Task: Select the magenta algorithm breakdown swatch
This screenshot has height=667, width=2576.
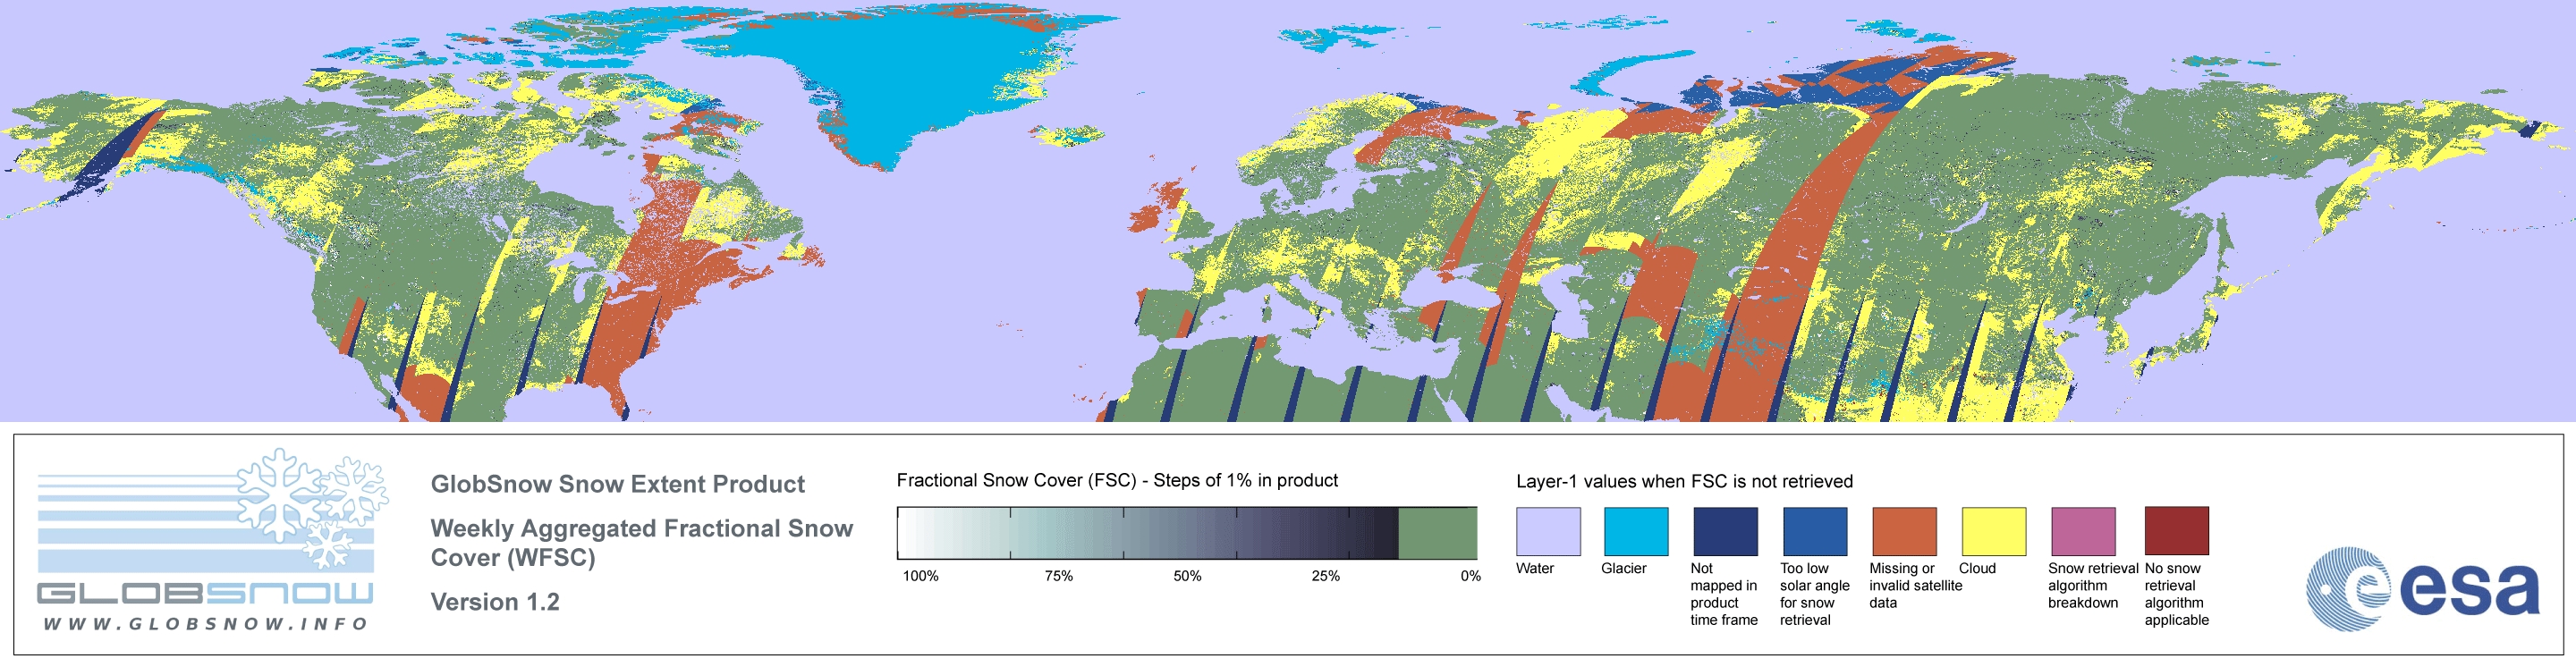Action: pos(2083,531)
